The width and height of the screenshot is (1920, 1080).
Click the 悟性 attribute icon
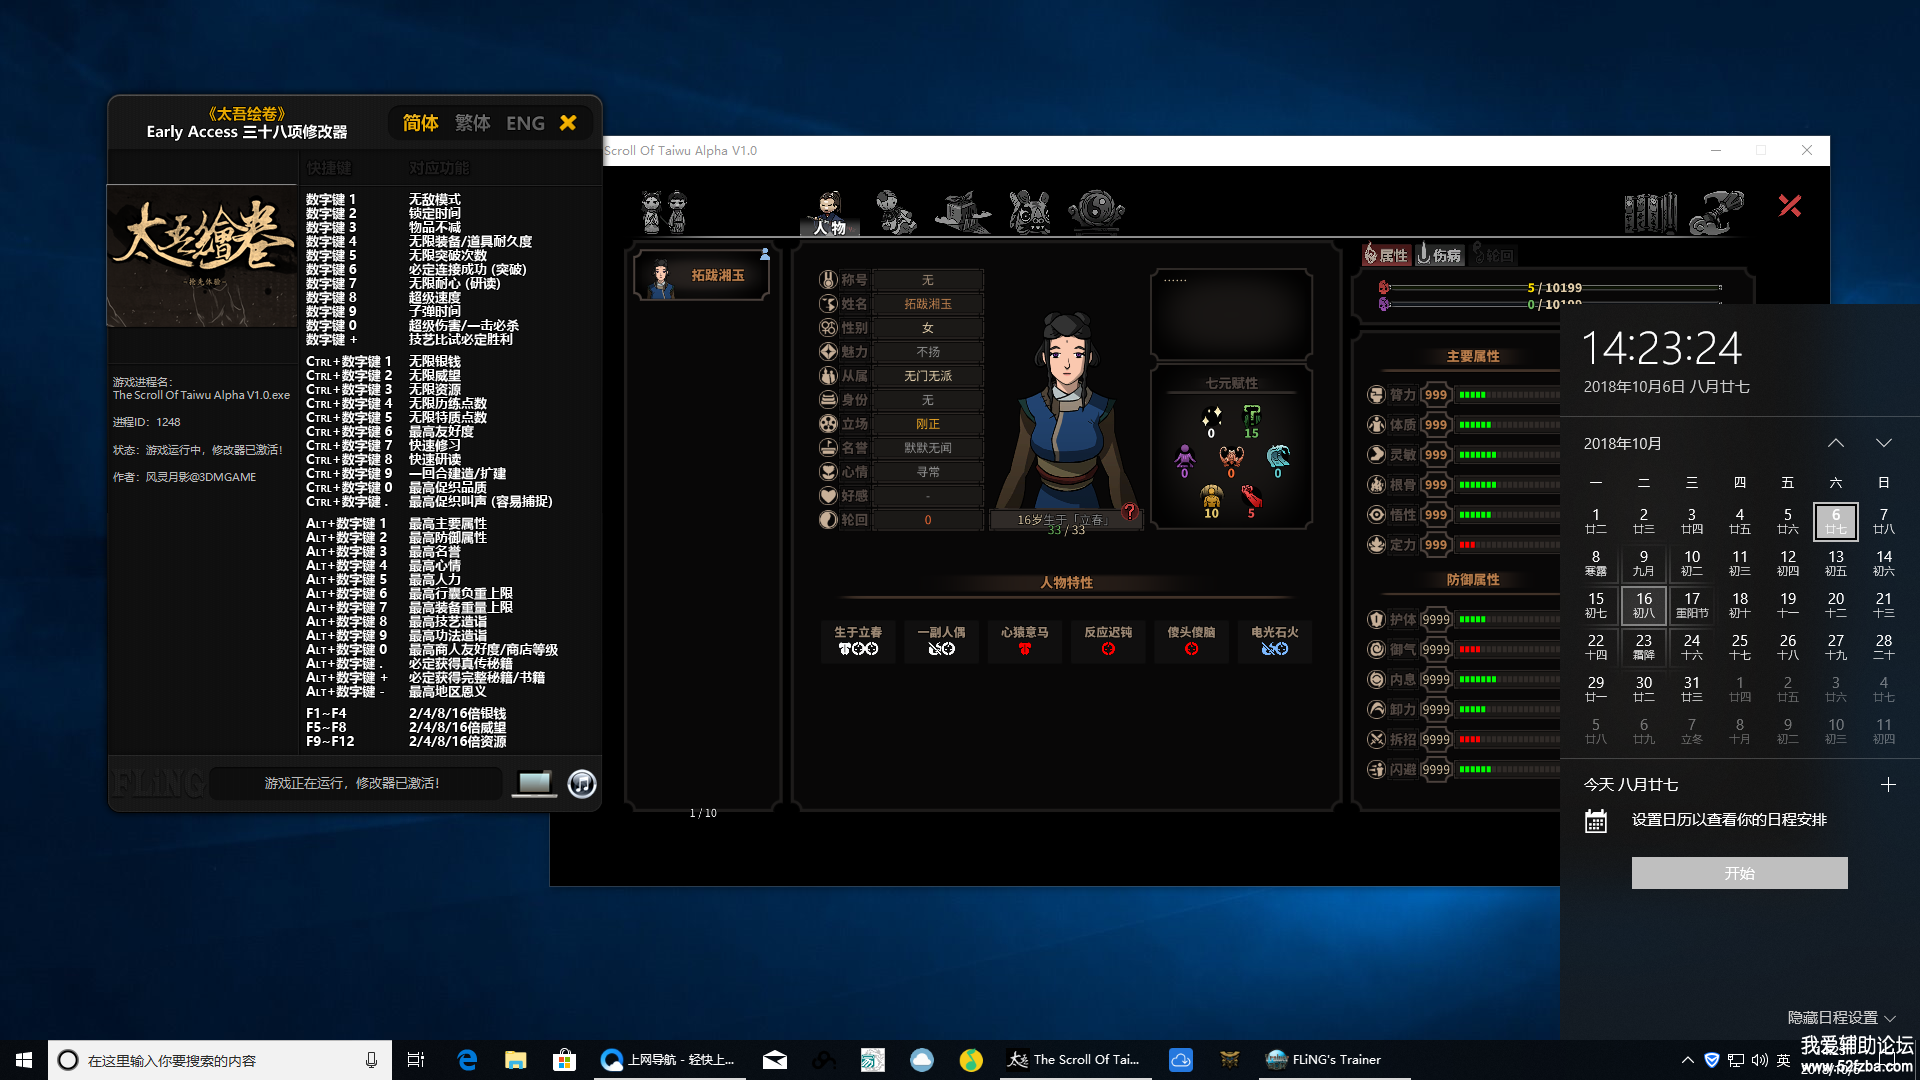click(1377, 515)
